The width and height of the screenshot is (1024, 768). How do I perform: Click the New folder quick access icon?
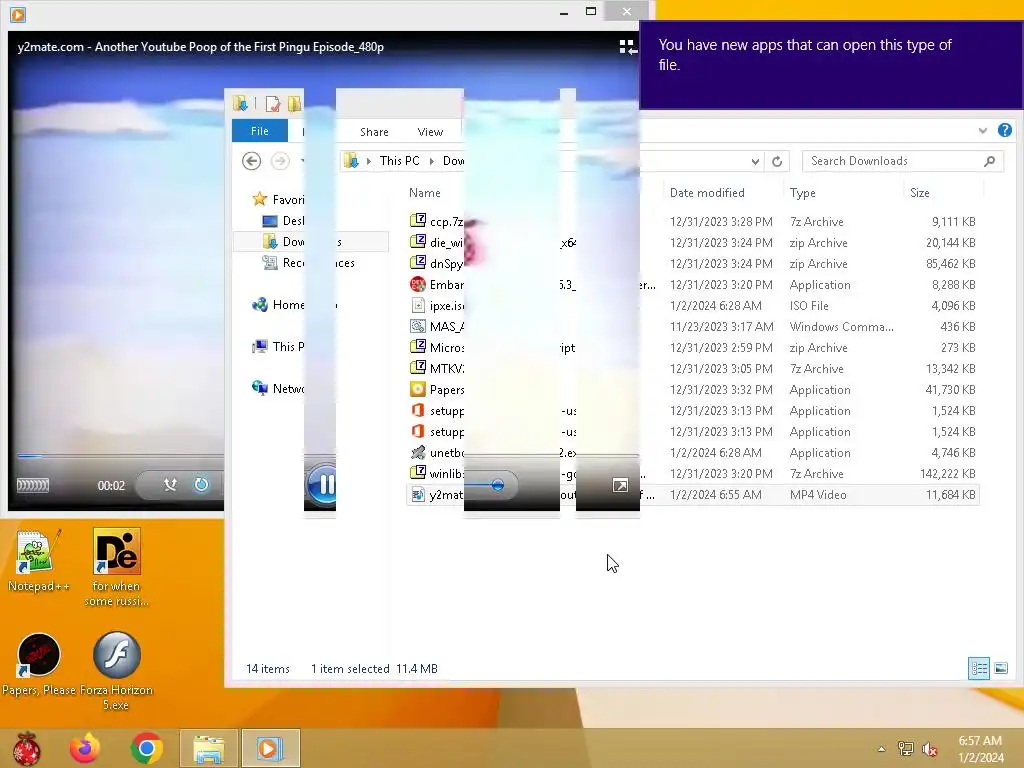point(295,104)
